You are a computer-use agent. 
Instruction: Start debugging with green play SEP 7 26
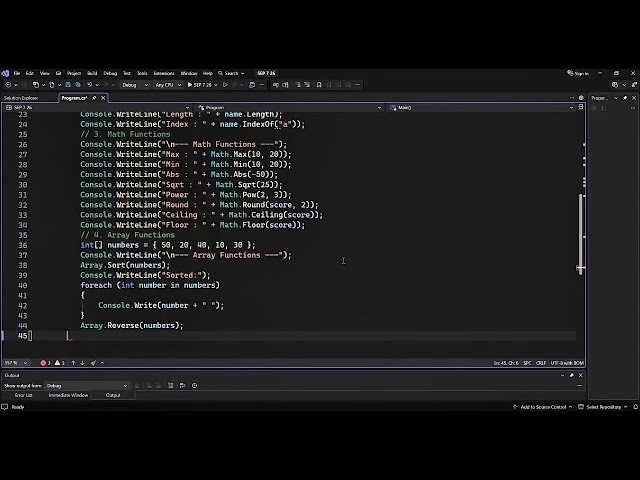tap(200, 85)
